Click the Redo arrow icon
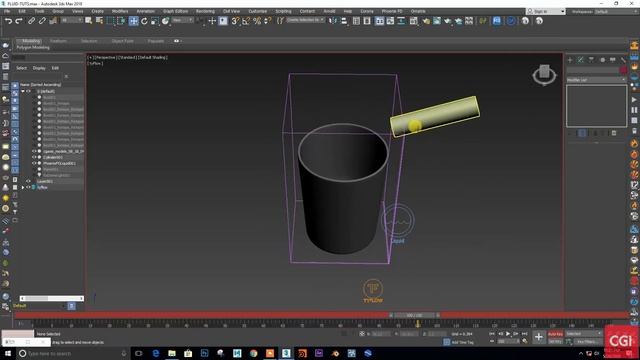Image resolution: width=640 pixels, height=360 pixels. tap(19, 21)
